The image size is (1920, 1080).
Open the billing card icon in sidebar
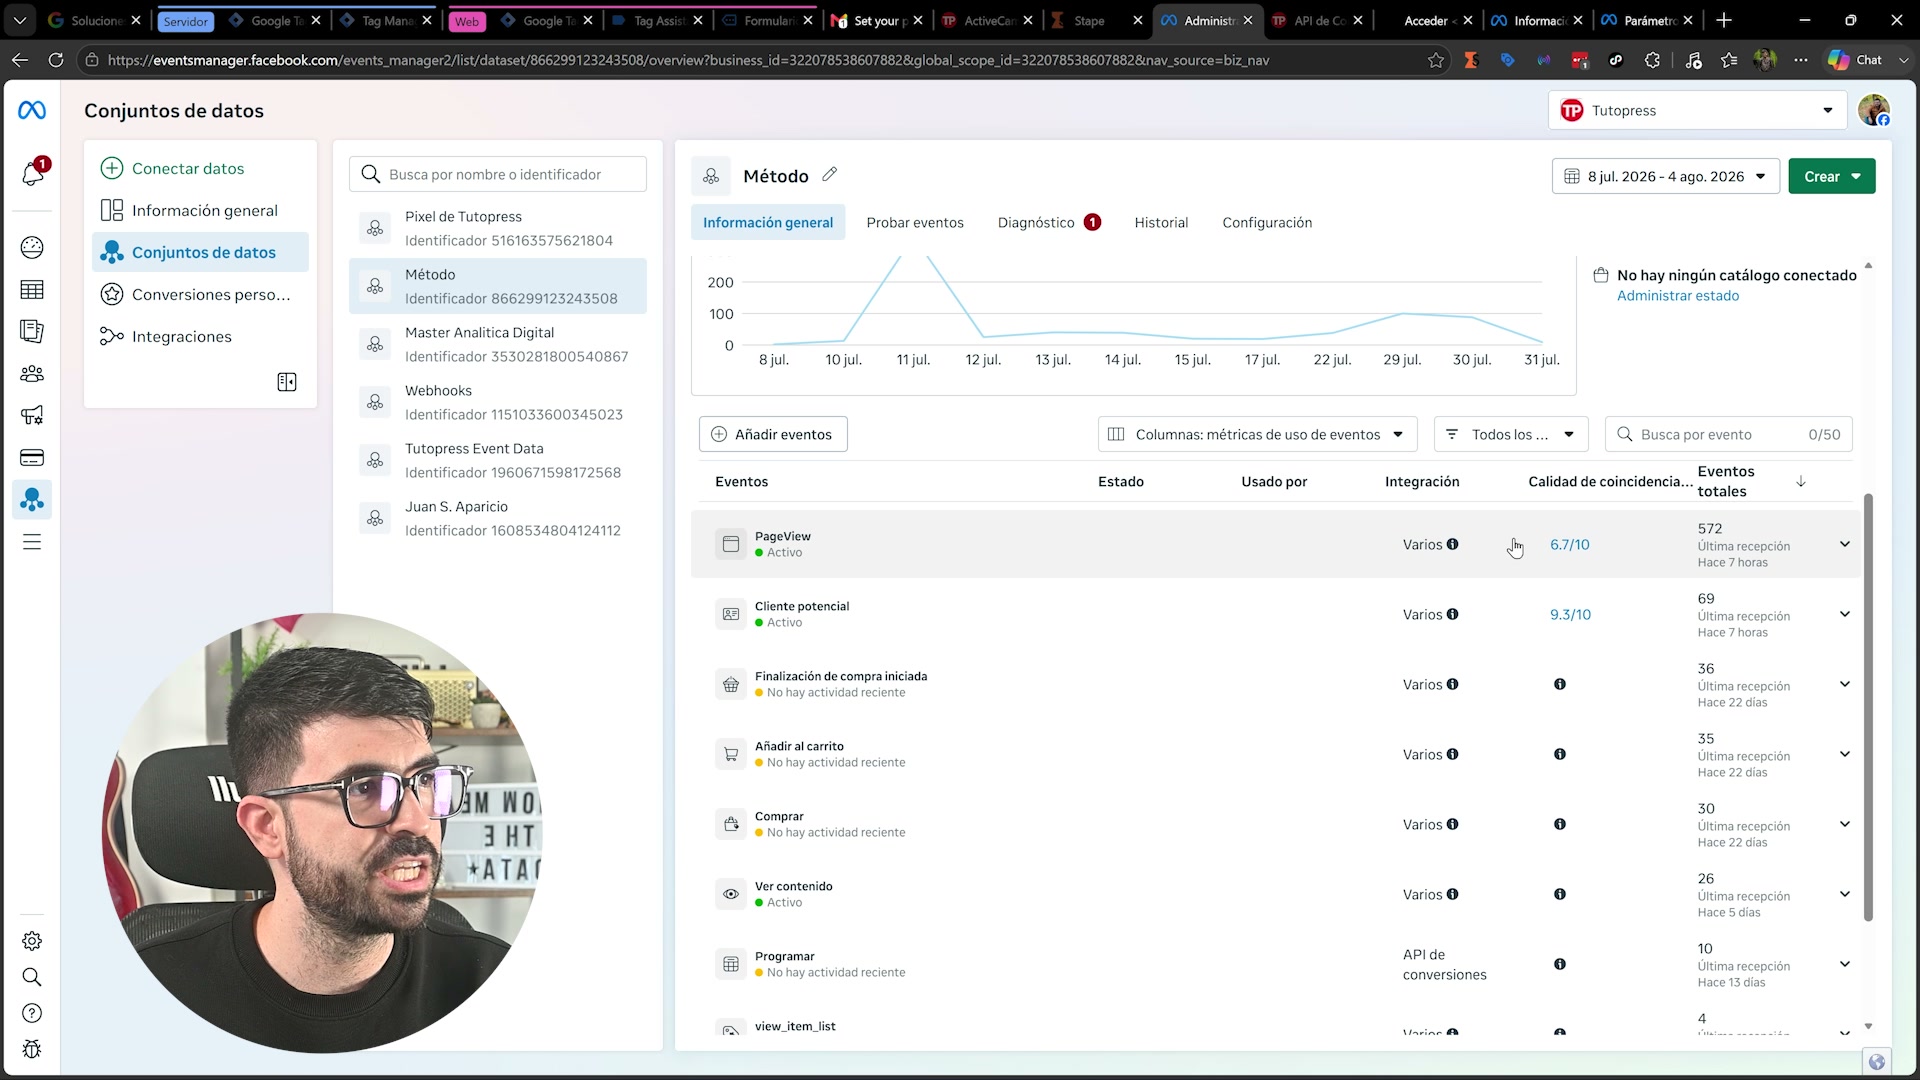click(32, 458)
